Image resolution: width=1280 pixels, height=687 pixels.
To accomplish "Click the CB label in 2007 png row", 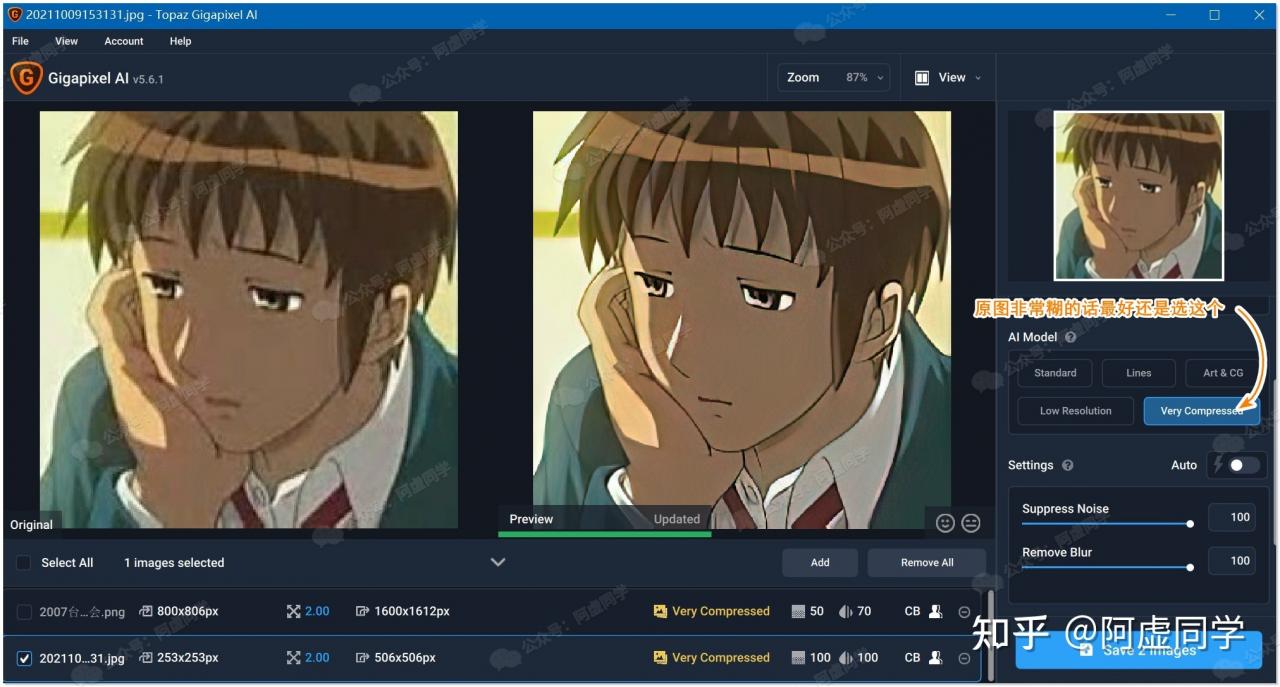I will point(912,611).
